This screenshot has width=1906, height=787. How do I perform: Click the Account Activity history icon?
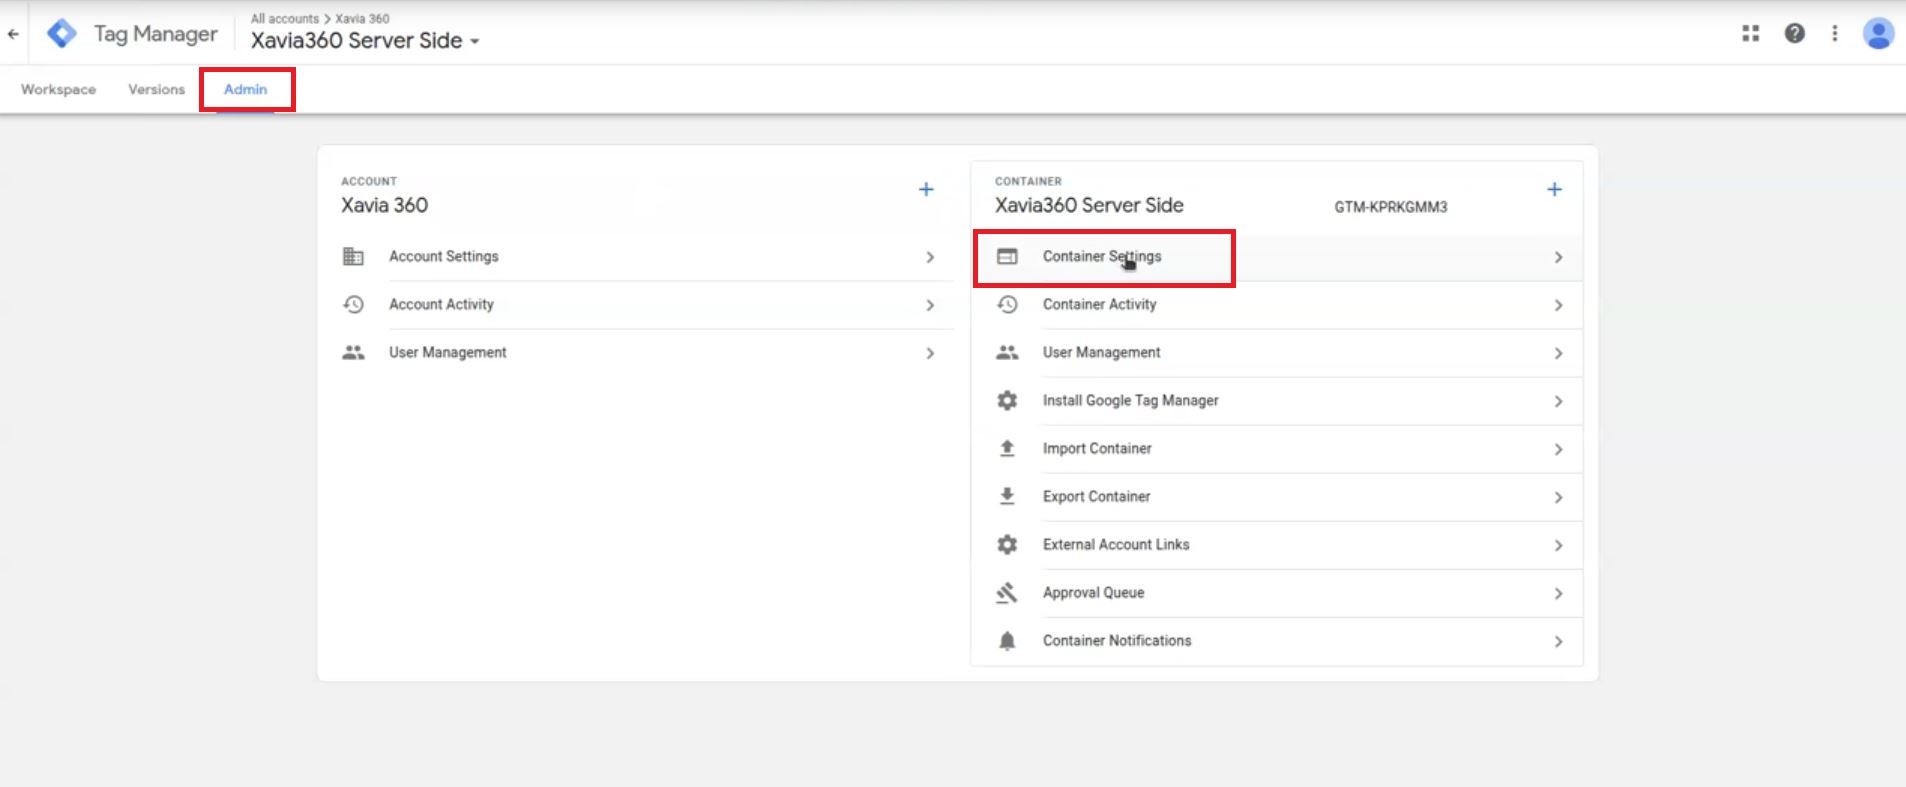click(x=353, y=304)
